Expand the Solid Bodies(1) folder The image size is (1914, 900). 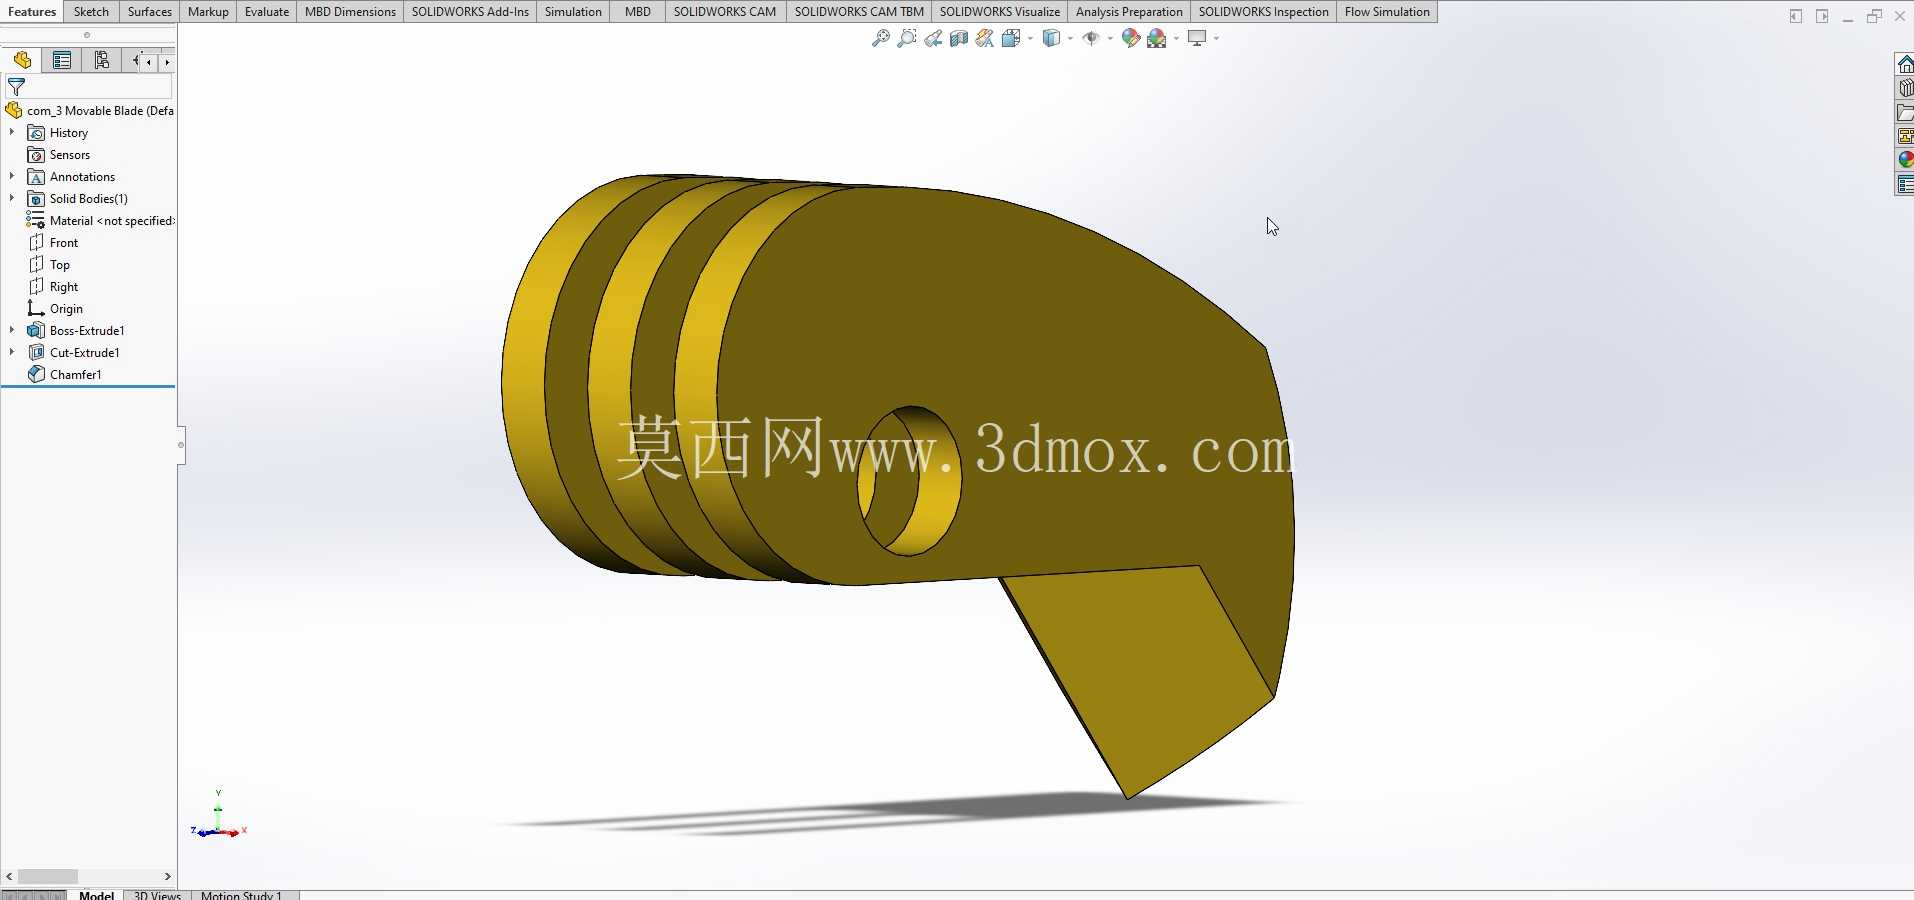[x=11, y=198]
